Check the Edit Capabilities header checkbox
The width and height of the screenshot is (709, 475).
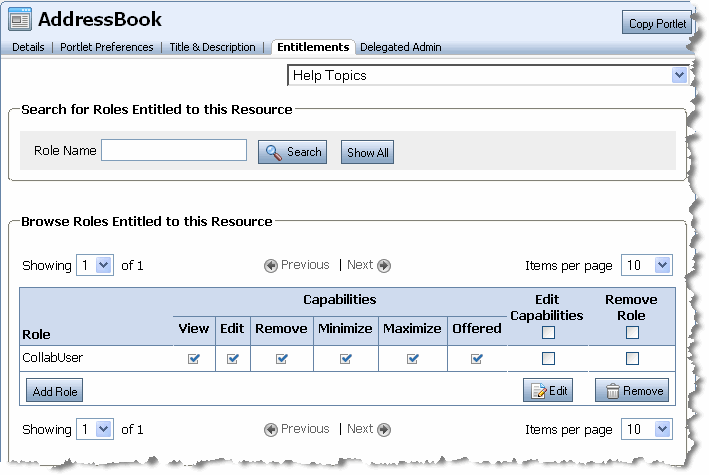pos(548,333)
